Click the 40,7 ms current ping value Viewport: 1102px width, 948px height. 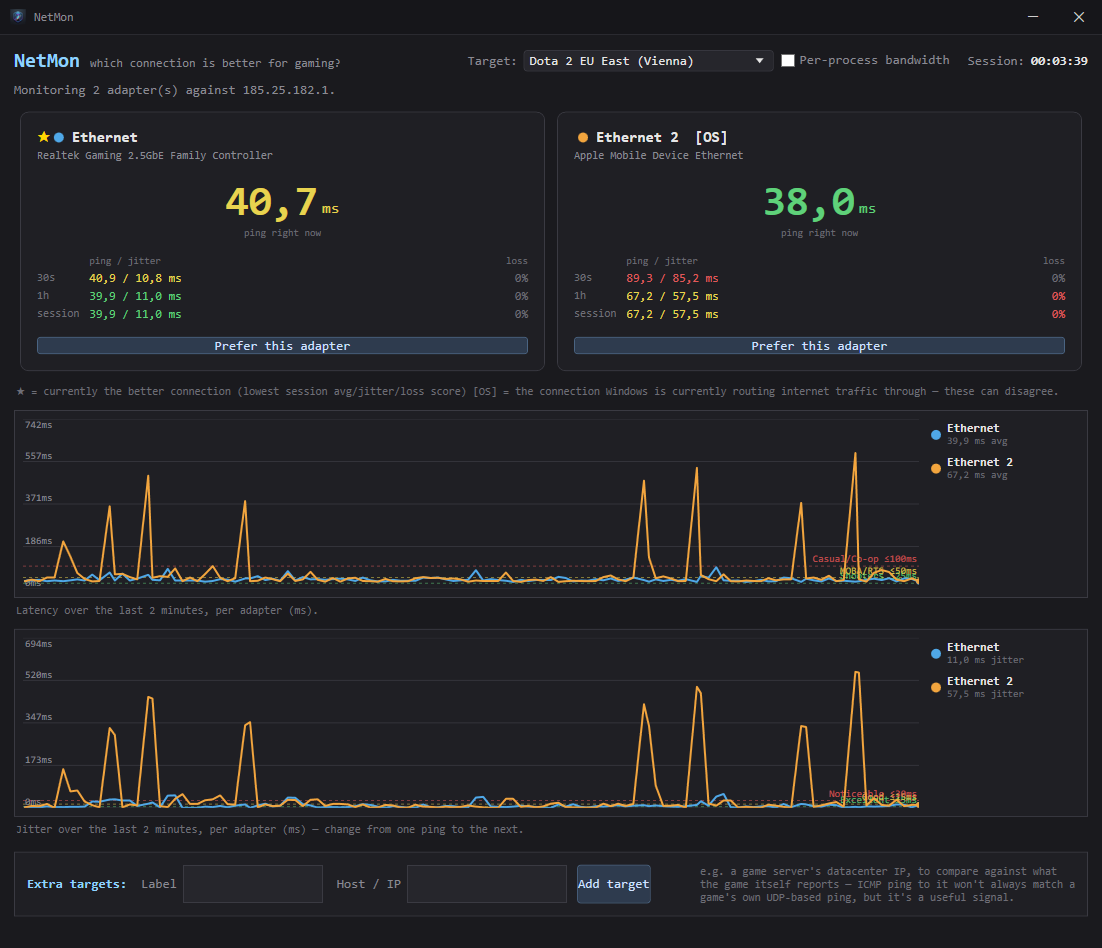pos(282,202)
